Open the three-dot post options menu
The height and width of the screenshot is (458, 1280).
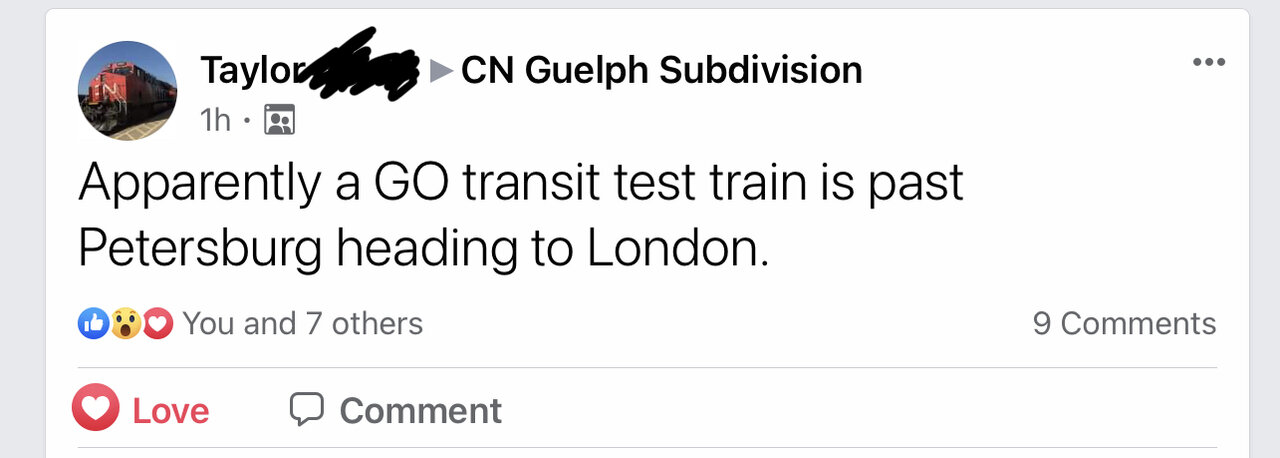tap(1208, 63)
